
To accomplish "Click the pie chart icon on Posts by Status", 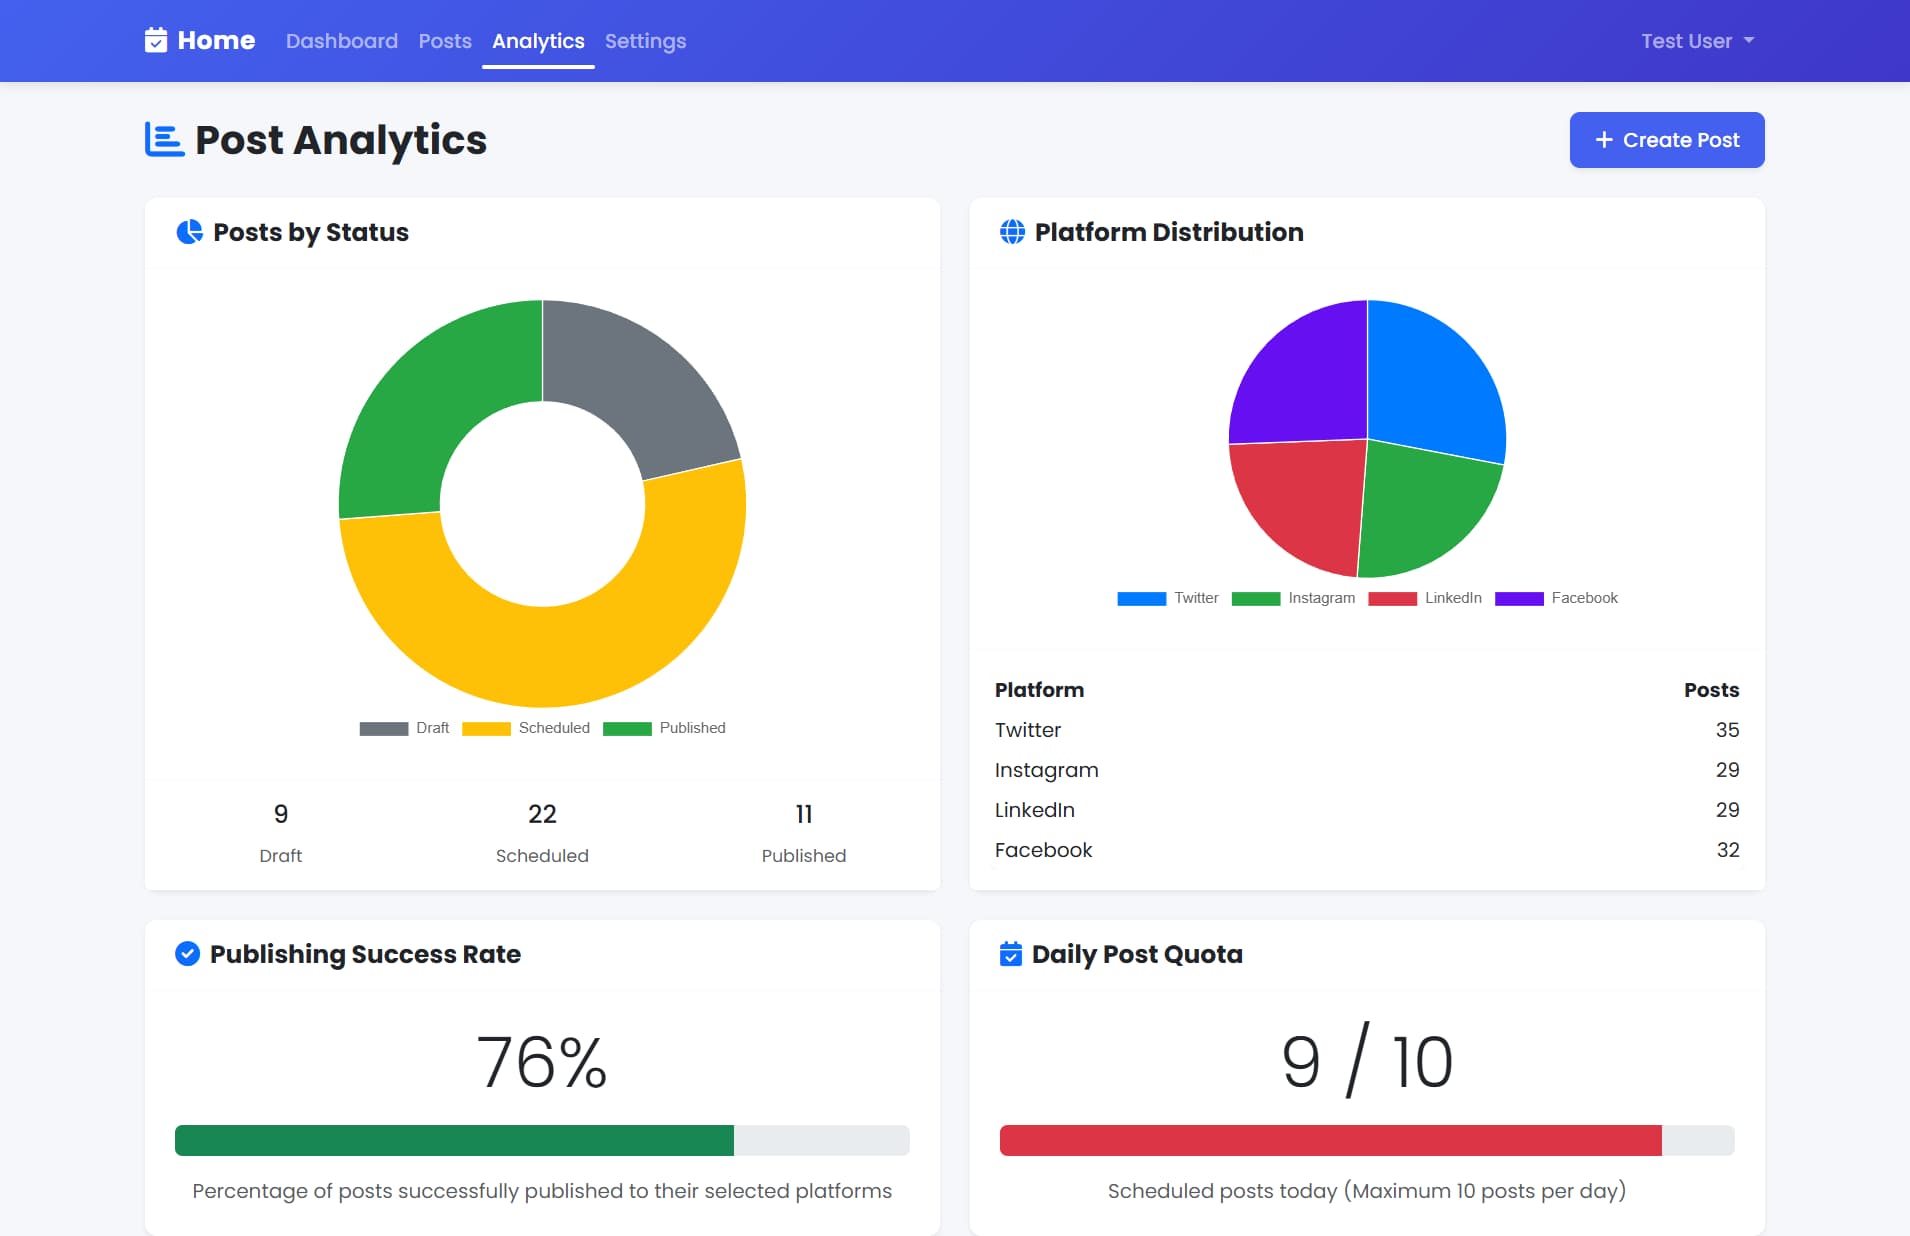I will (x=188, y=231).
